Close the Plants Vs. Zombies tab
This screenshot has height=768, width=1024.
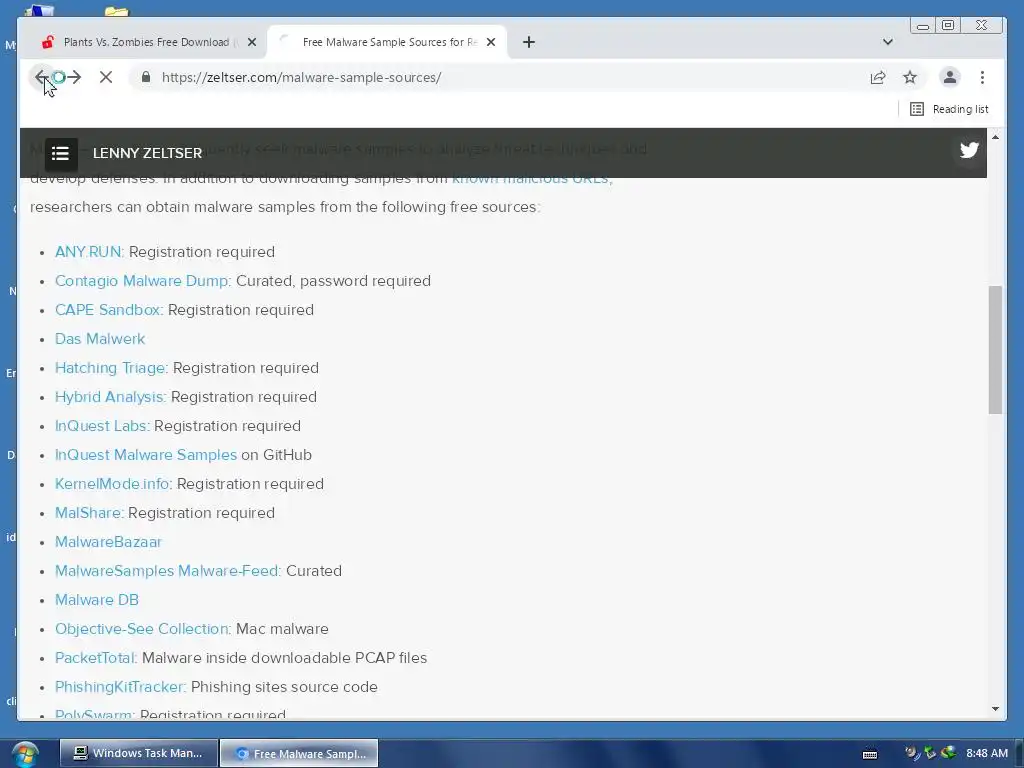tap(252, 42)
